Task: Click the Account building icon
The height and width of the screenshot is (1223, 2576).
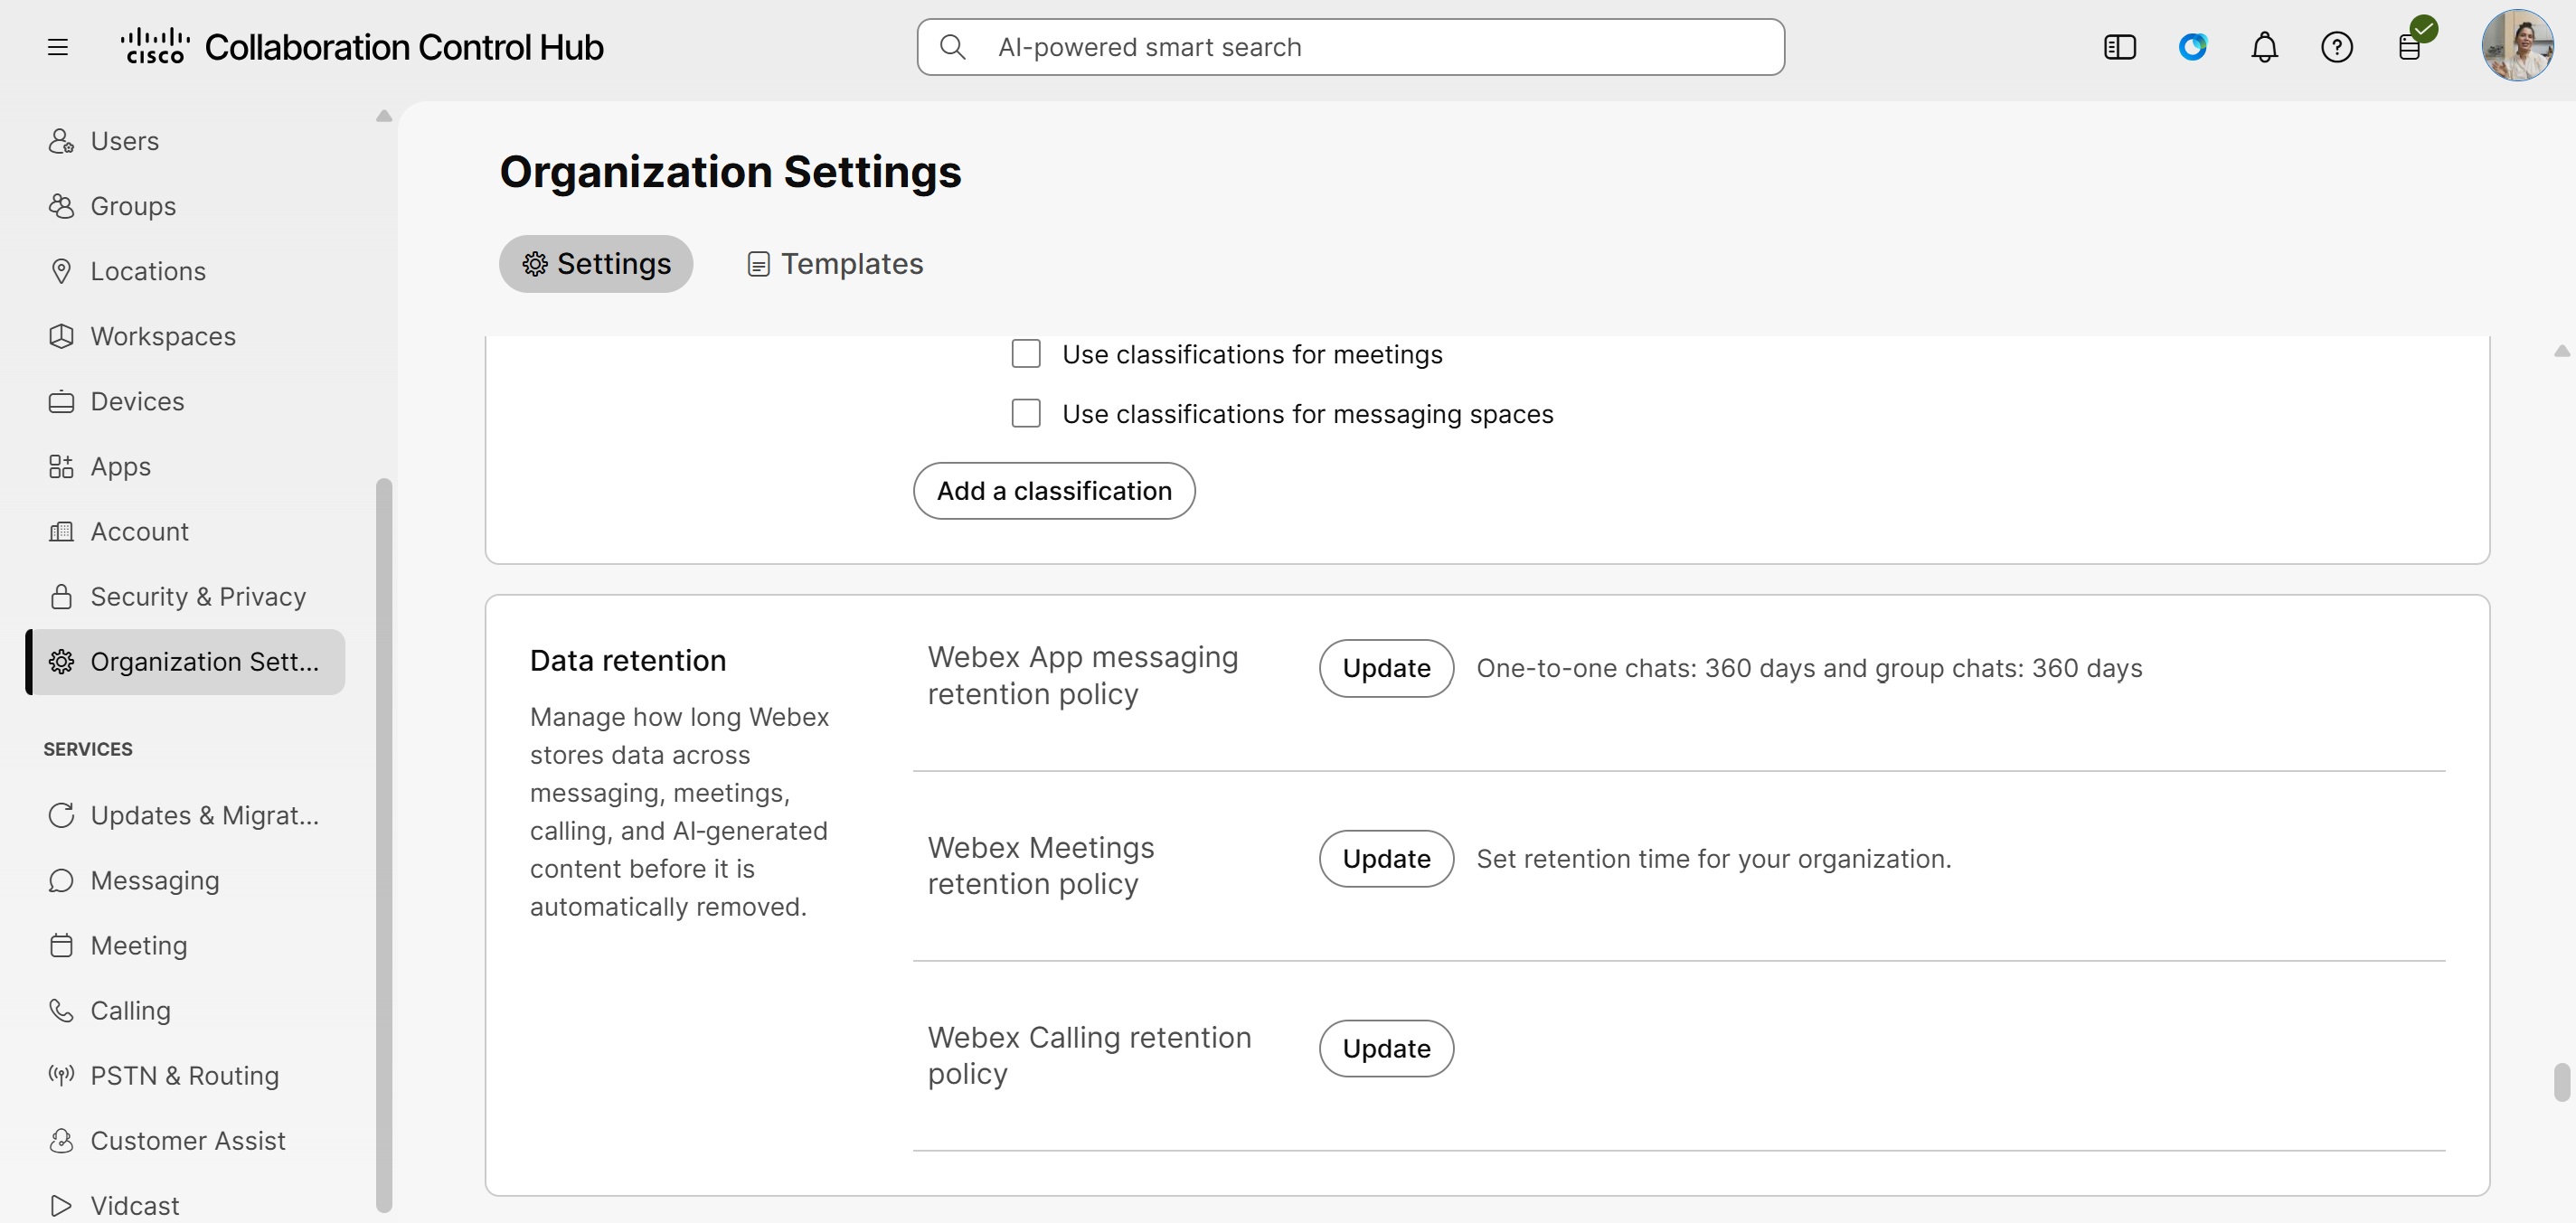Action: [x=61, y=531]
